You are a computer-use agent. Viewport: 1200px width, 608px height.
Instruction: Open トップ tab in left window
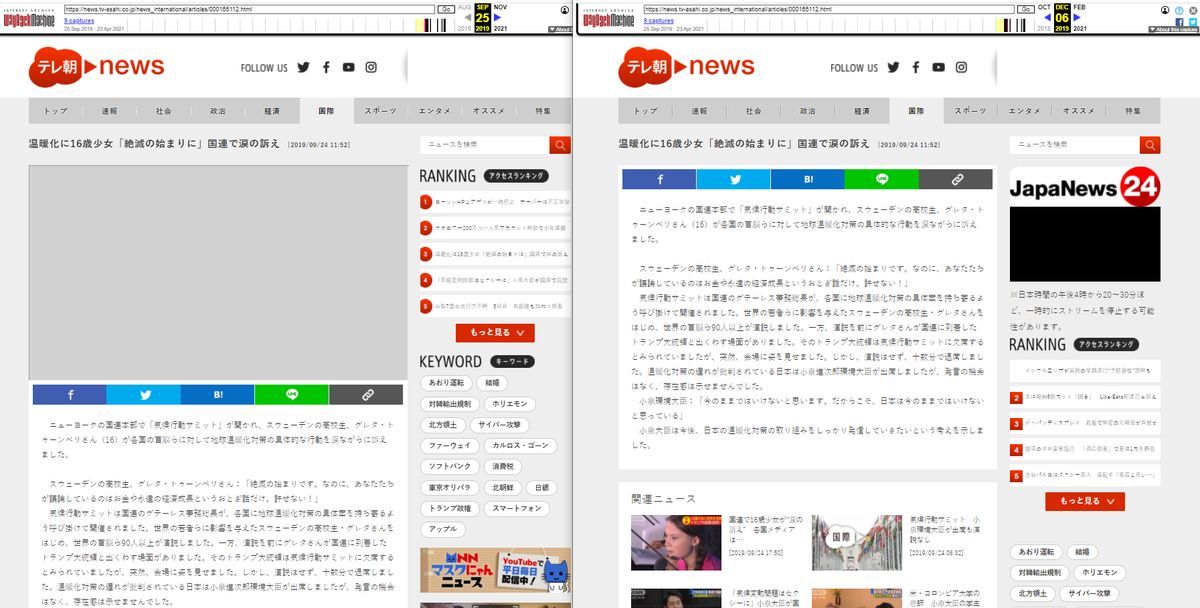click(x=56, y=111)
